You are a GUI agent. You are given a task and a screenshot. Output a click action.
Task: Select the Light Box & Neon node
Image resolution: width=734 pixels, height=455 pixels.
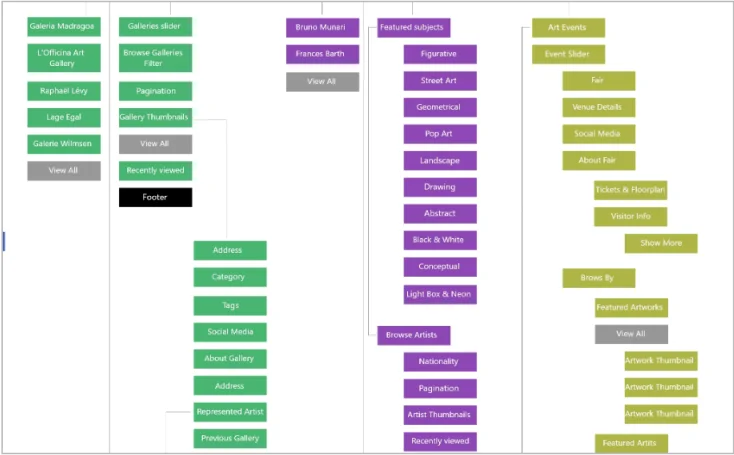point(440,294)
